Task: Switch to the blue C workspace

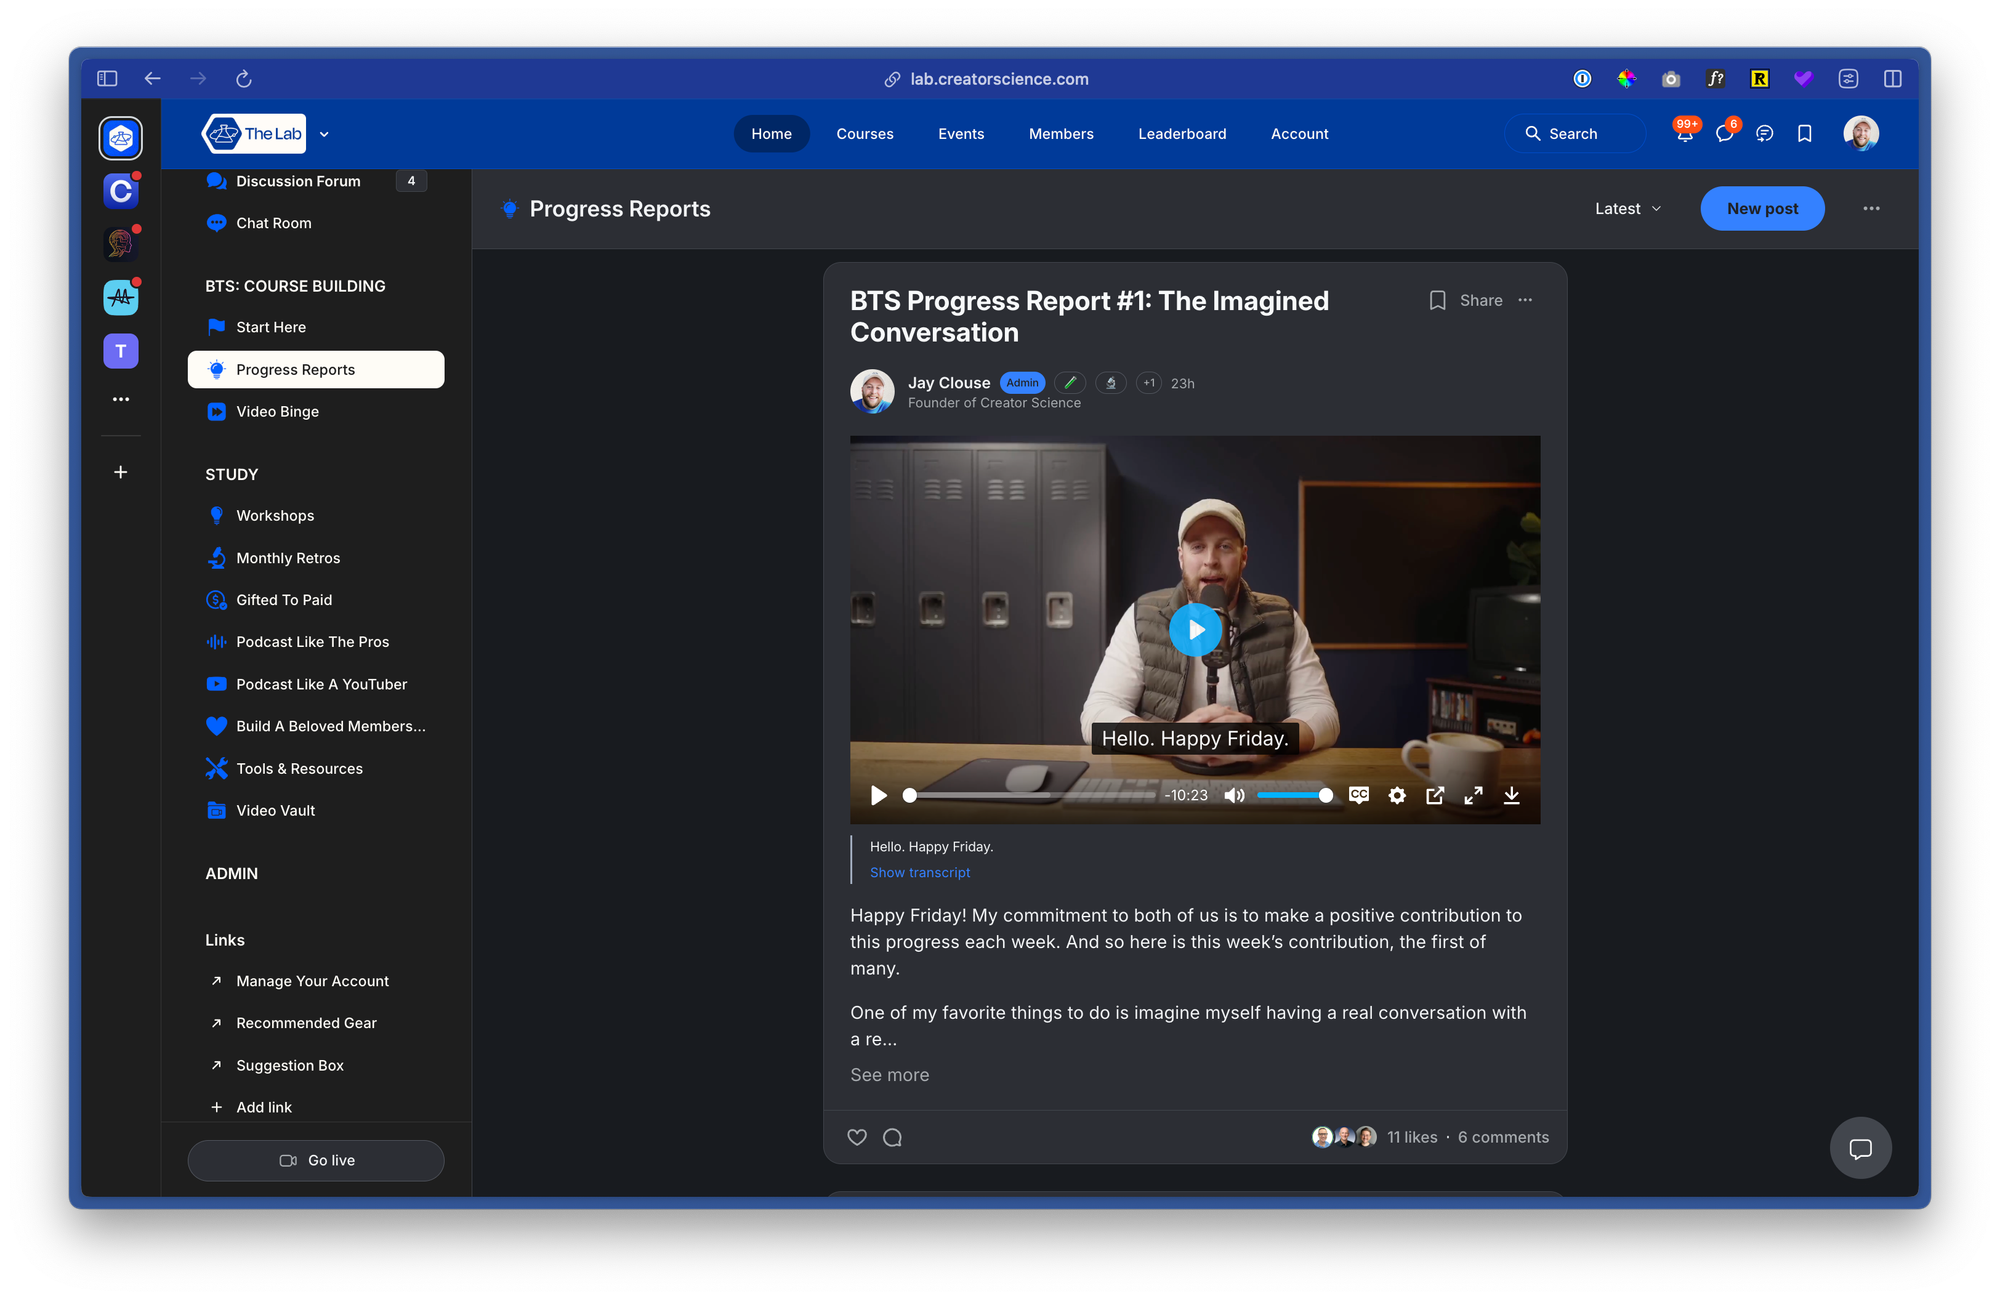Action: 120,191
